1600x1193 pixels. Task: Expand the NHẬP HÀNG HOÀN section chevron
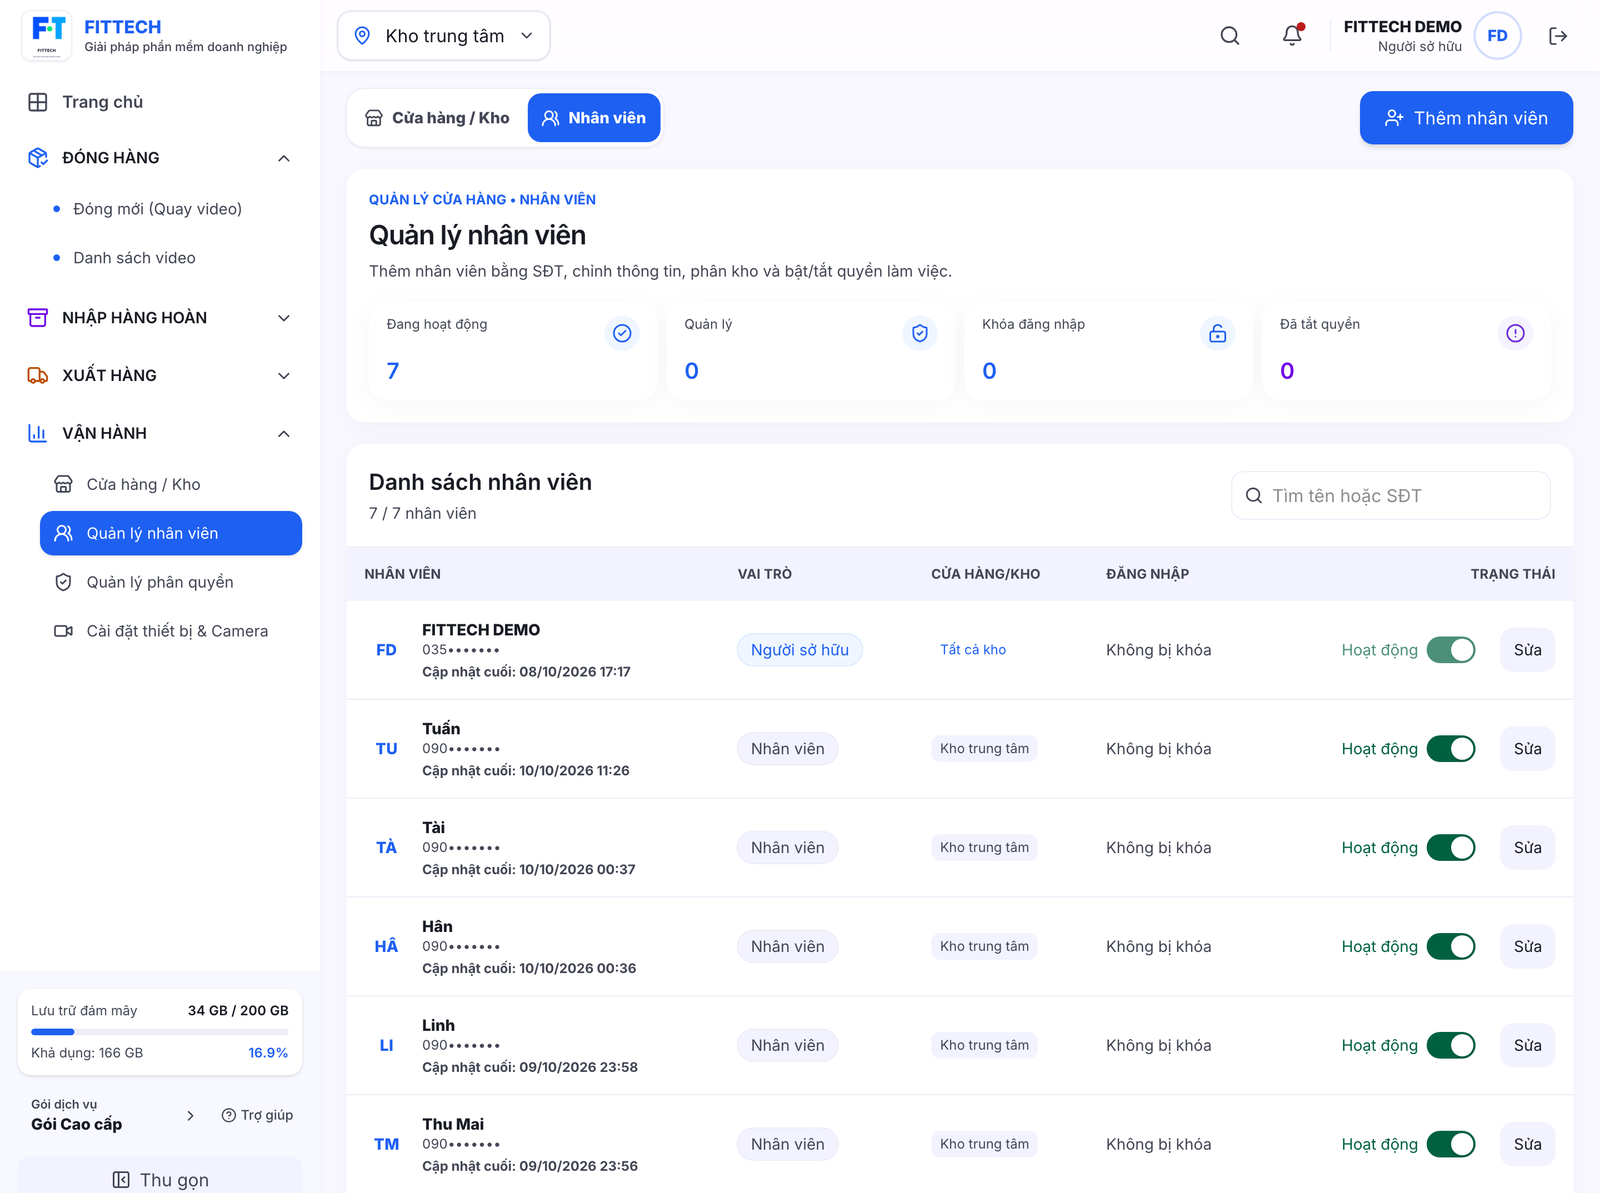click(284, 318)
